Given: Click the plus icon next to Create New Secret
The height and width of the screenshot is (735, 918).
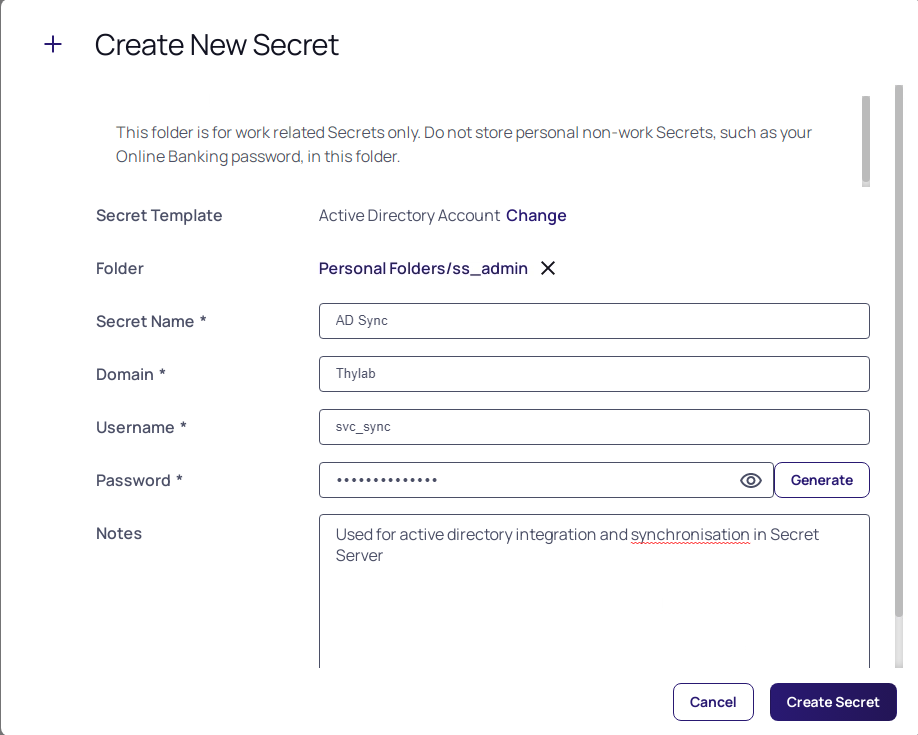Looking at the screenshot, I should 52,44.
